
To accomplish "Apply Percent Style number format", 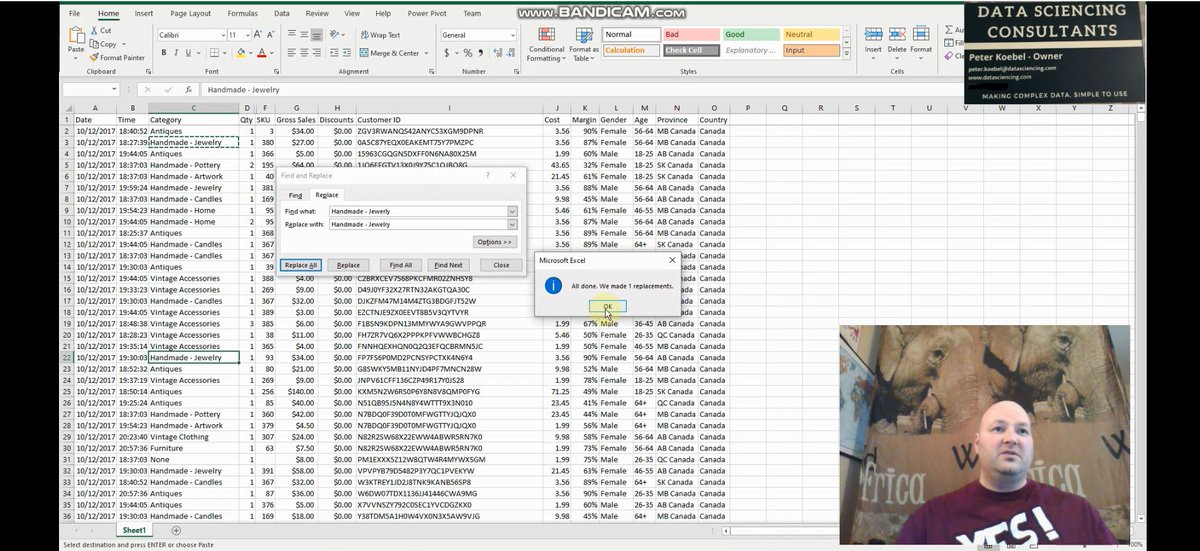I will pyautogui.click(x=468, y=53).
